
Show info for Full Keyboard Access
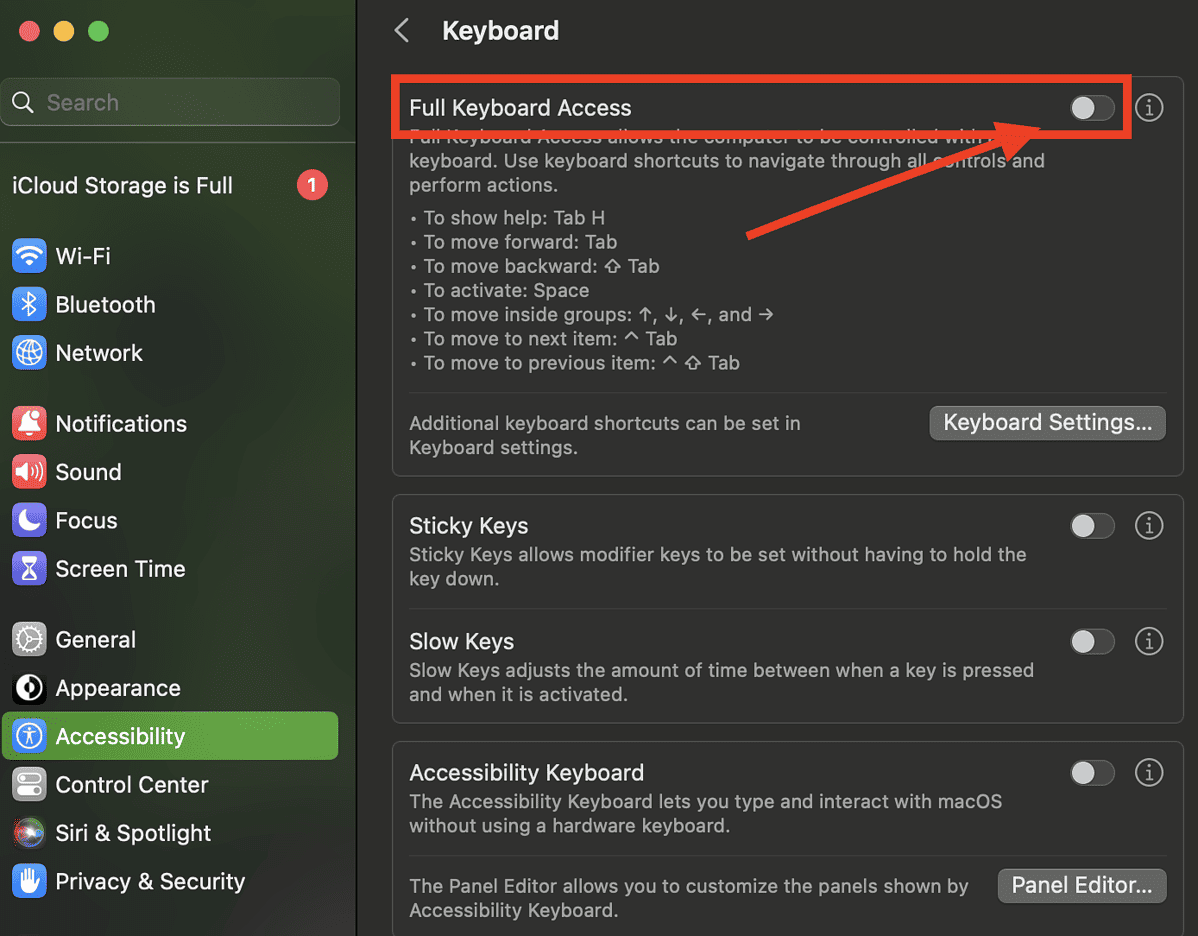(x=1149, y=108)
